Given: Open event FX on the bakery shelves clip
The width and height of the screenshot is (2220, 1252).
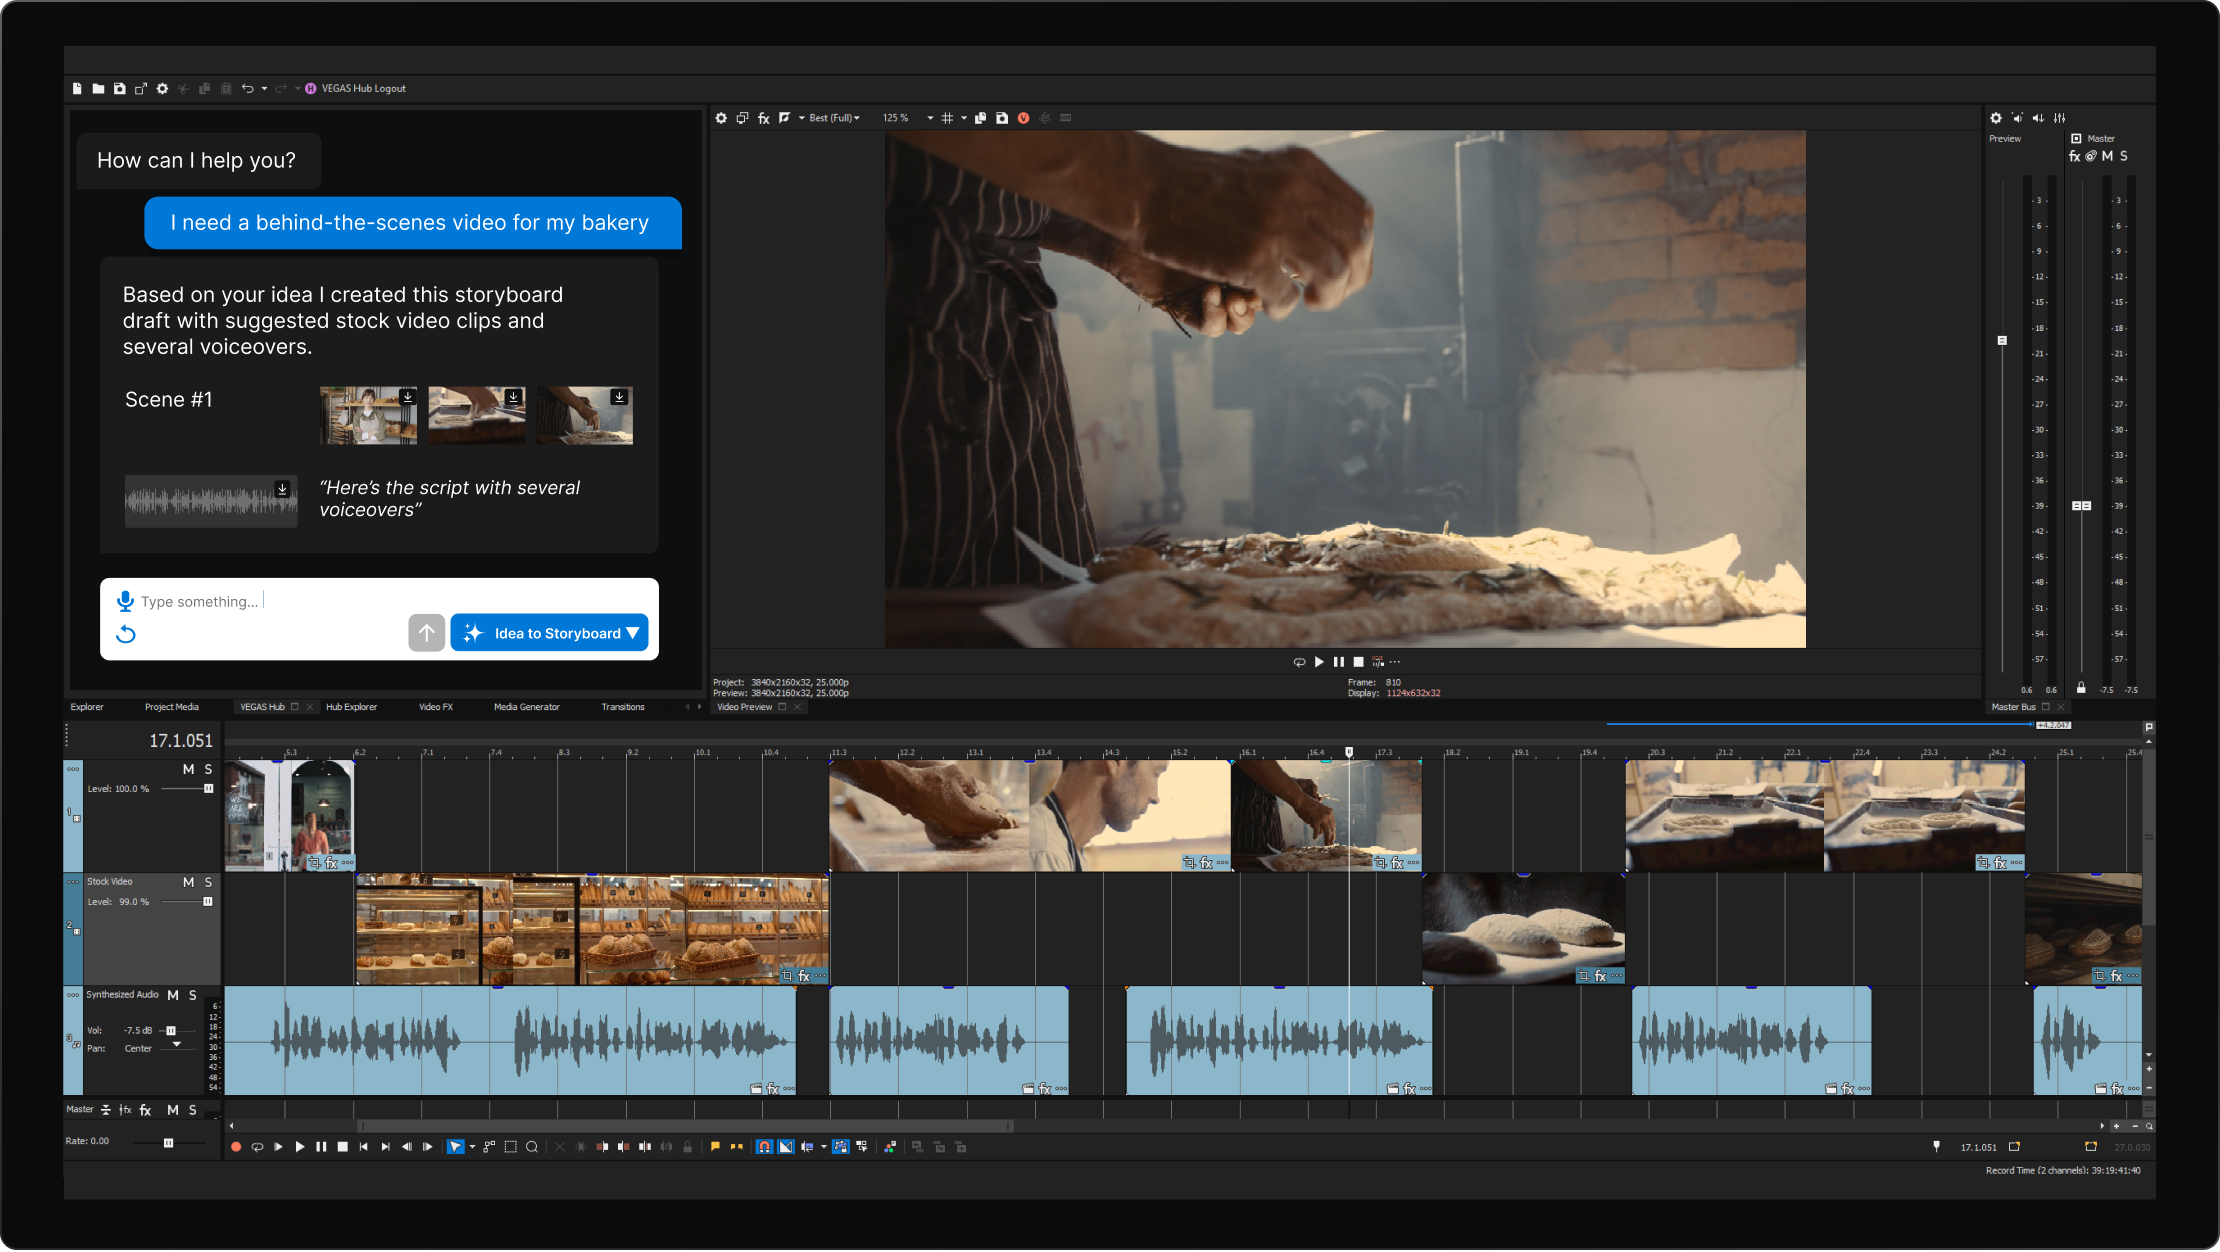Looking at the screenshot, I should point(803,976).
